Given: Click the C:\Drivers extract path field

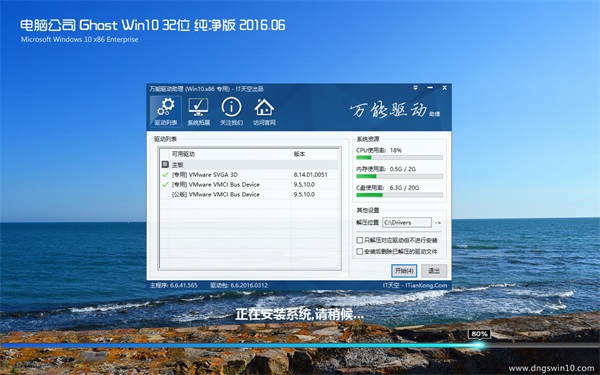Looking at the screenshot, I should pos(407,222).
